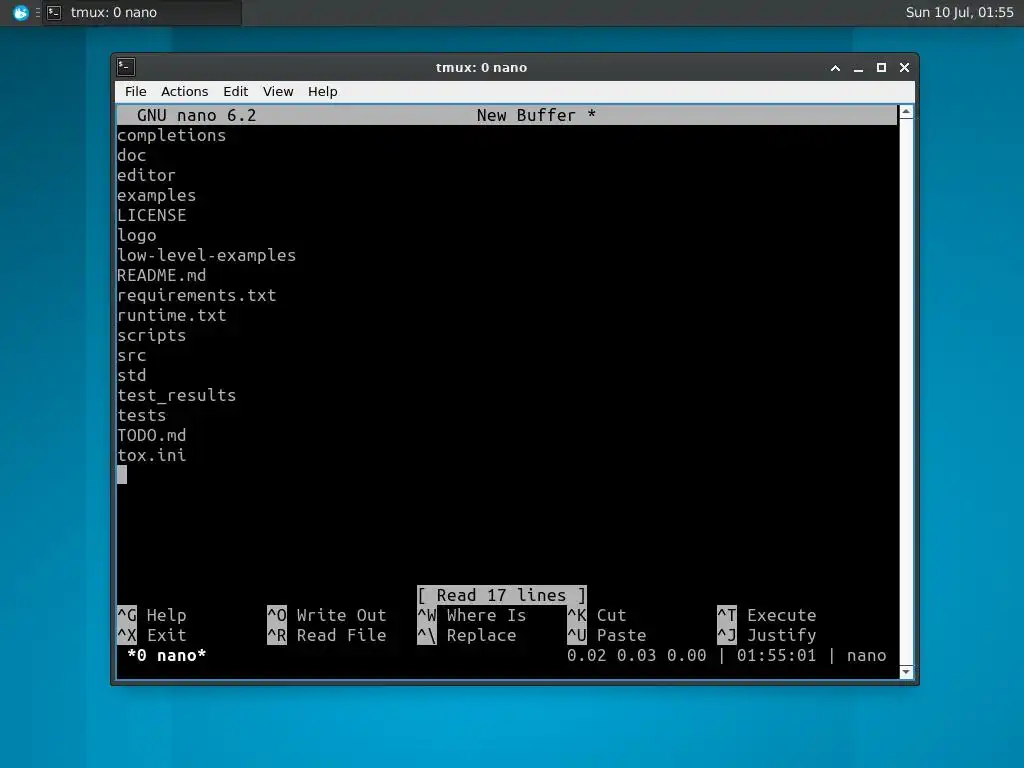Image resolution: width=1024 pixels, height=768 pixels.
Task: Select the tmux: 0 nano taskbar entry
Action: pos(142,12)
